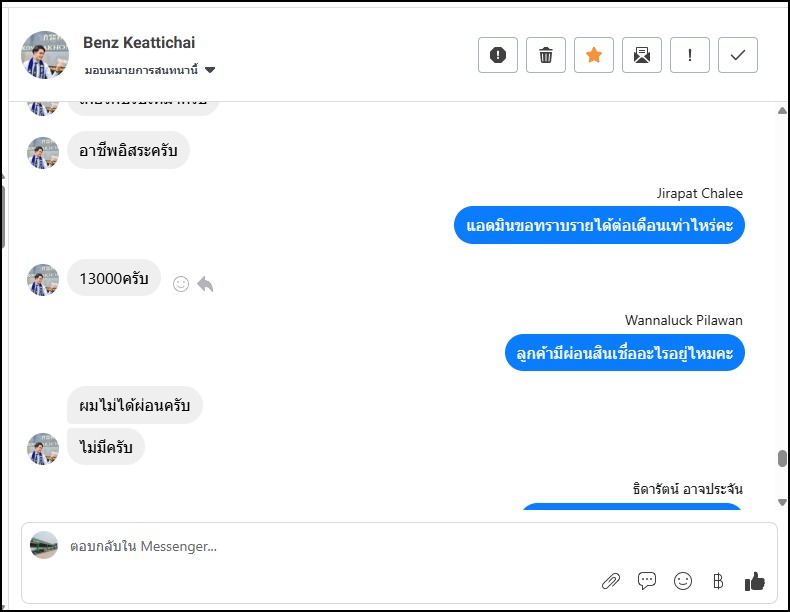The image size is (790, 612).
Task: Send a thumbs-up like
Action: coord(755,581)
